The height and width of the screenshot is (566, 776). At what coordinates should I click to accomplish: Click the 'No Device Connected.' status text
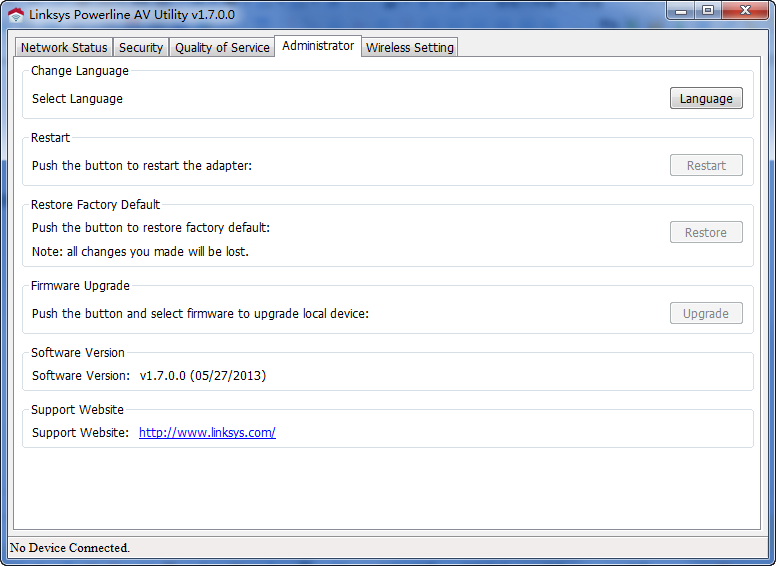click(x=70, y=548)
